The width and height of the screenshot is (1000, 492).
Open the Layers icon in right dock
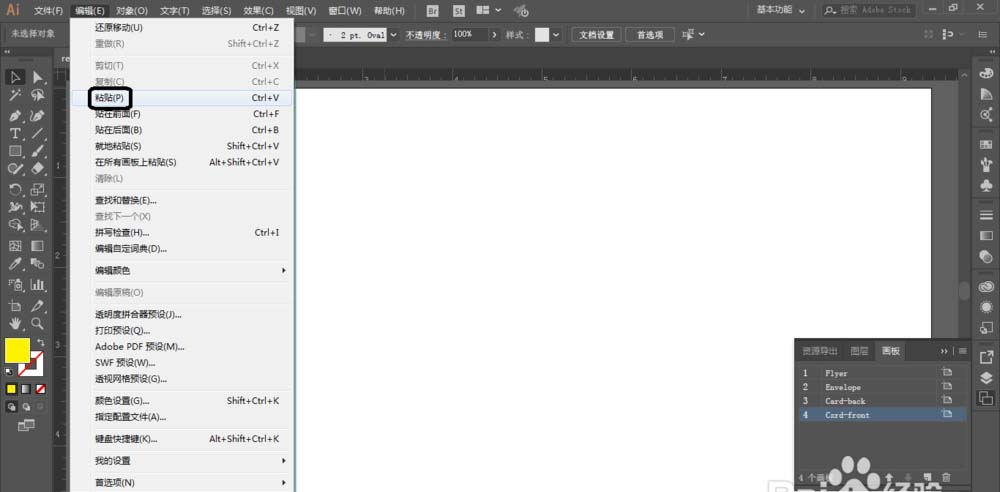(x=986, y=377)
